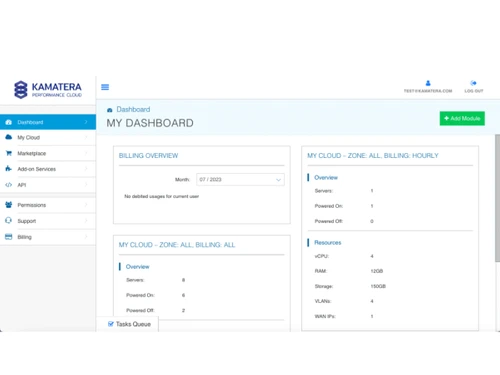Image resolution: width=500 pixels, height=375 pixels.
Task: Expand the Dashboard chevron arrow
Action: (86, 122)
